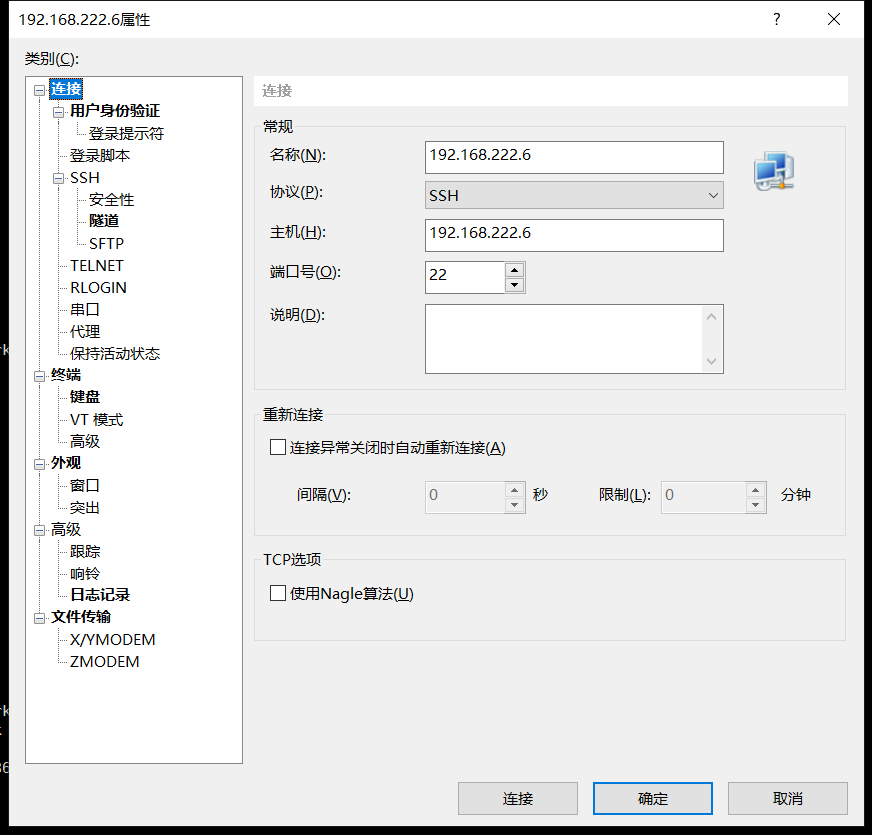Viewport: 872px width, 835px height.
Task: Select 串口 in category tree
Action: point(85,309)
